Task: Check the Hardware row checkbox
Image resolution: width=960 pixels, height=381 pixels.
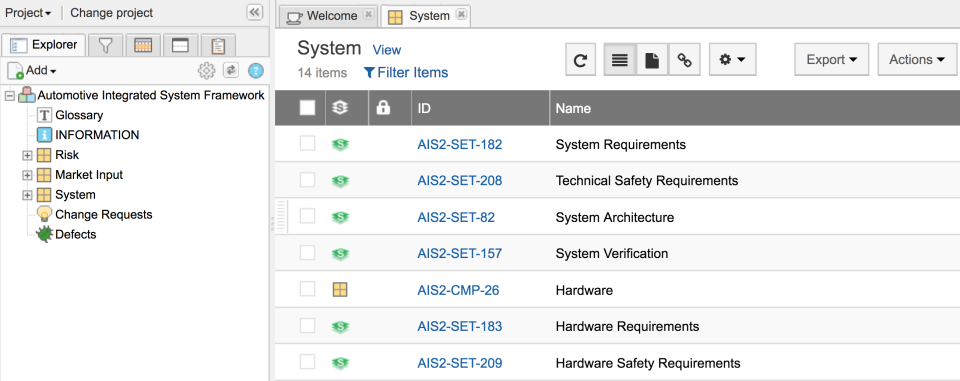Action: [x=307, y=289]
